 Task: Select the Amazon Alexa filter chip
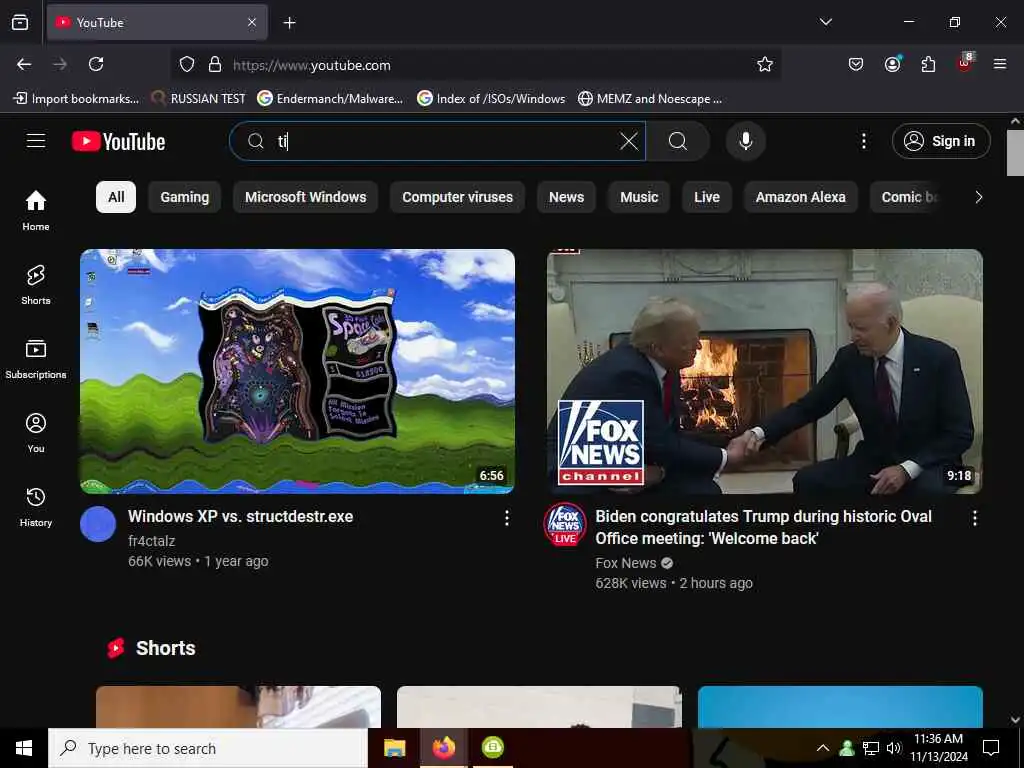pos(801,197)
